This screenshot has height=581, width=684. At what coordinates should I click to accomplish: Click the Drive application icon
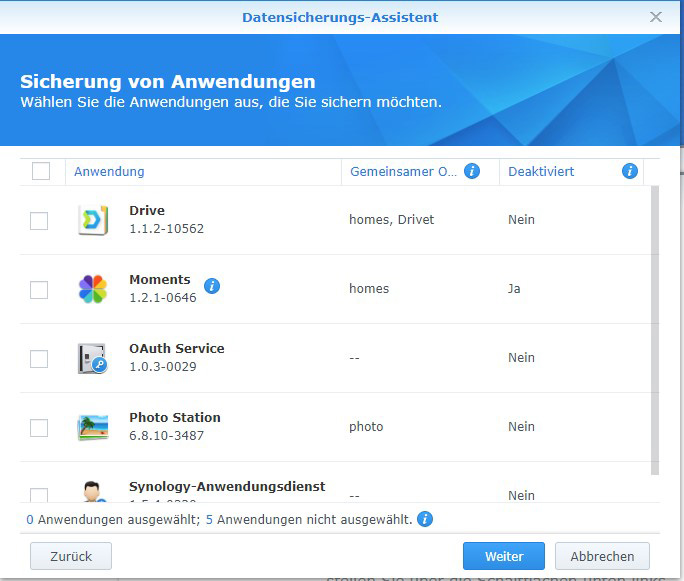tap(93, 220)
